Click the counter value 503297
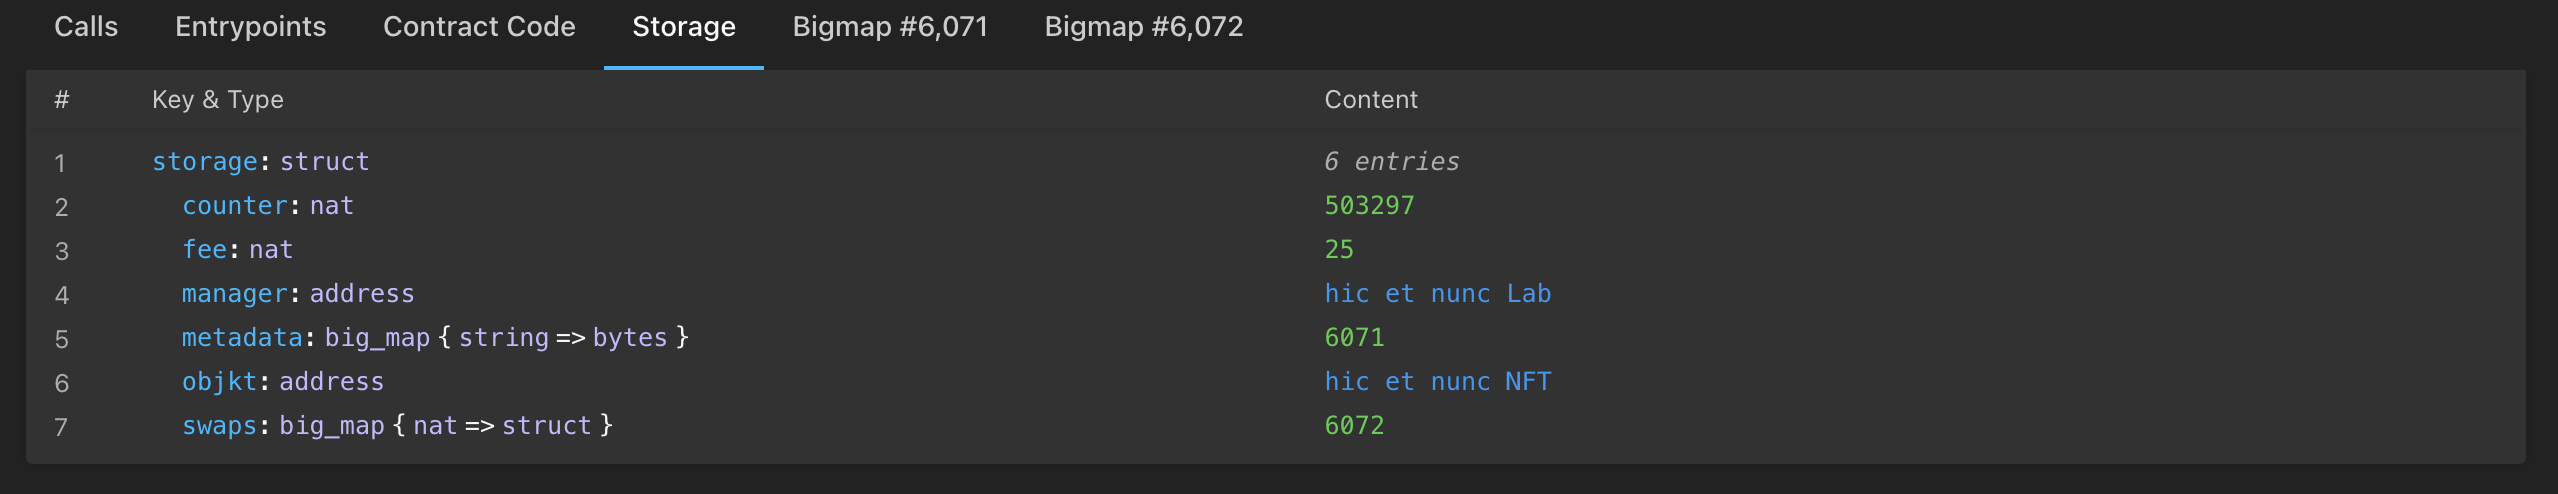Image resolution: width=2558 pixels, height=494 pixels. (x=1369, y=206)
